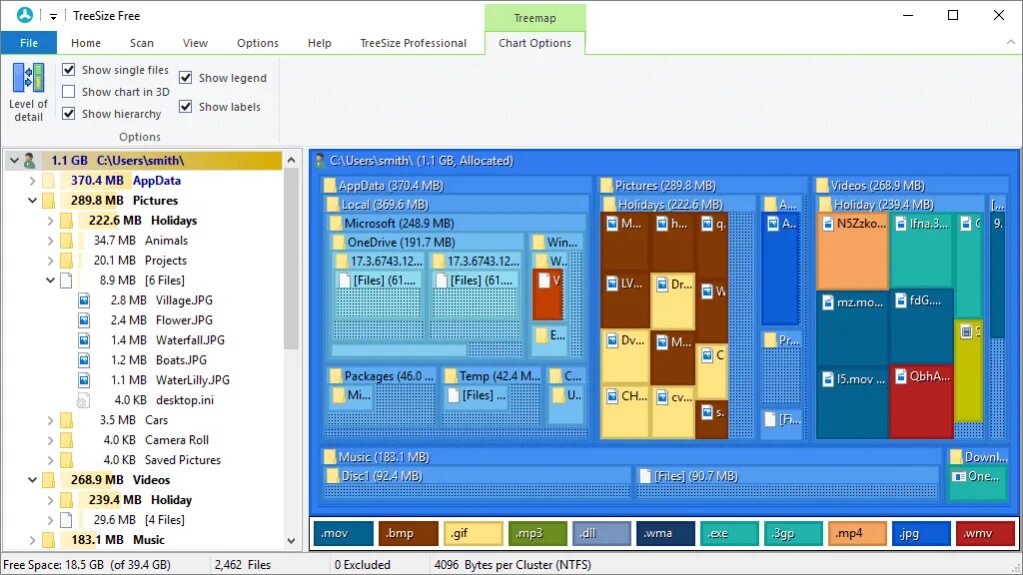This screenshot has height=575, width=1023.
Task: Toggle Show single files checkbox
Action: click(x=69, y=69)
